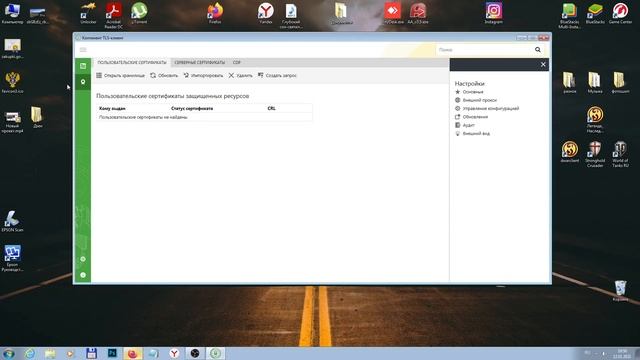This screenshot has height=360, width=640.
Task: Click the CRL column header
Action: tap(271, 109)
